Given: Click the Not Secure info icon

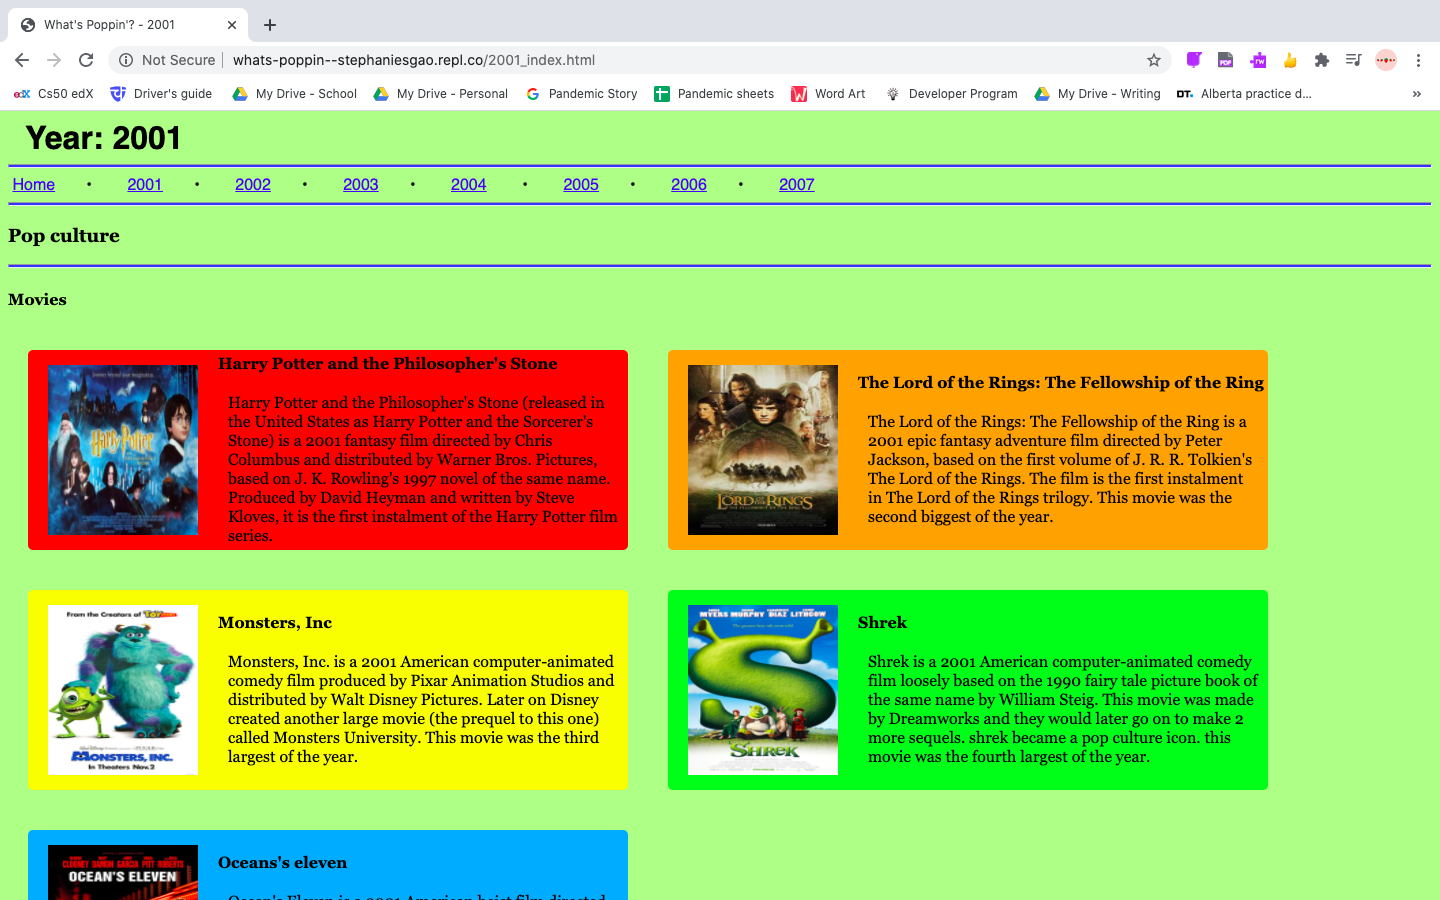Looking at the screenshot, I should tap(126, 60).
